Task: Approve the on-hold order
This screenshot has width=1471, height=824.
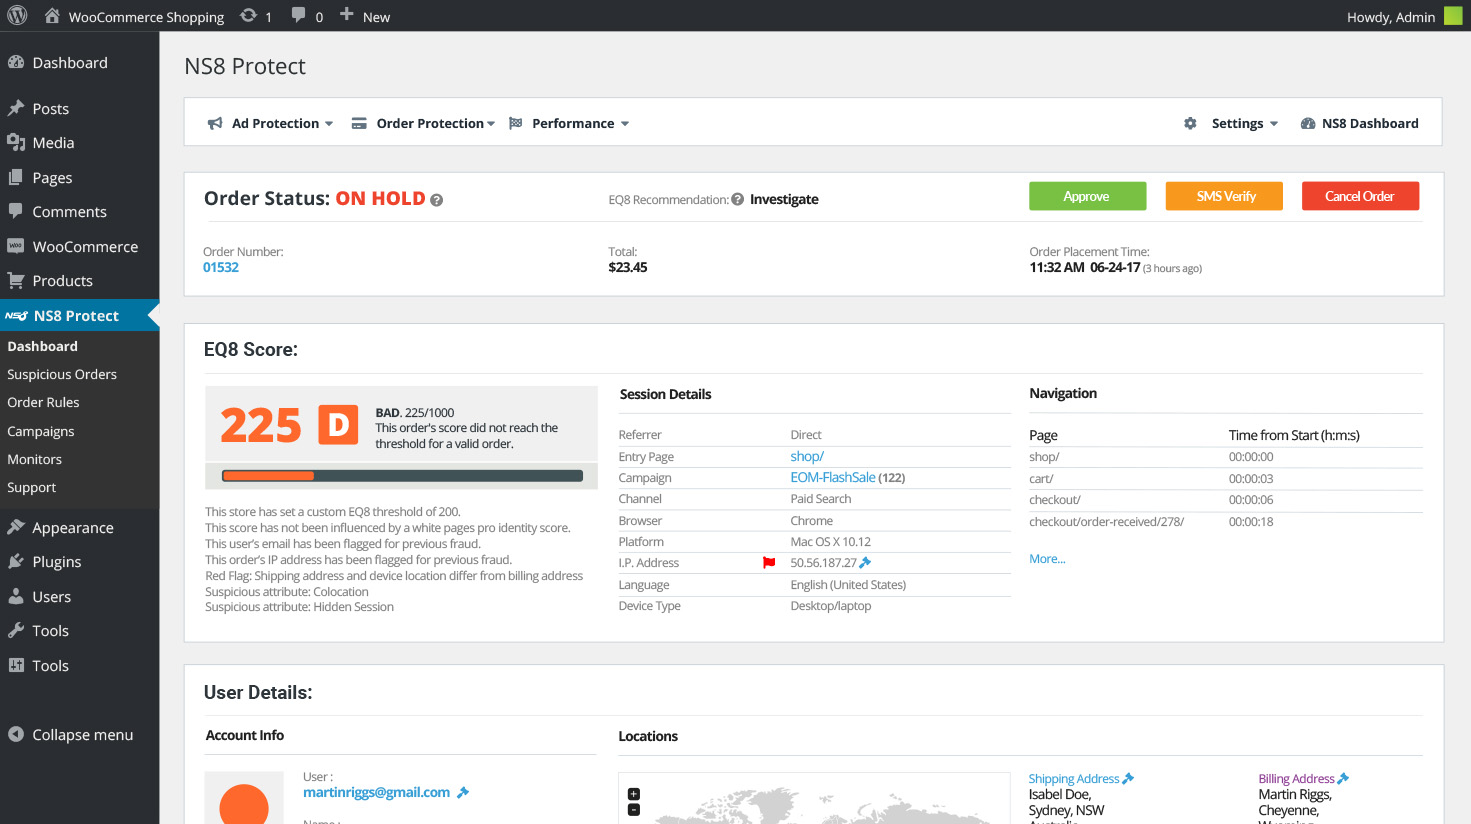Action: point(1087,196)
